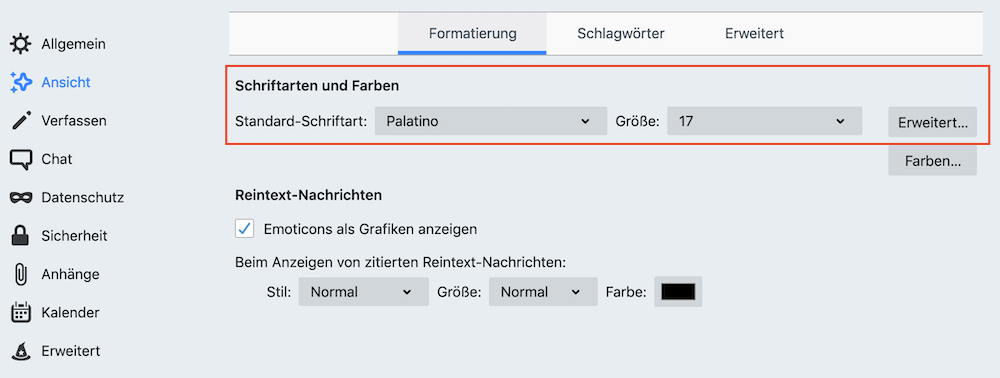The image size is (1000, 378).
Task: Open the Standard-Schriftart Palatino dropdown
Action: [490, 121]
